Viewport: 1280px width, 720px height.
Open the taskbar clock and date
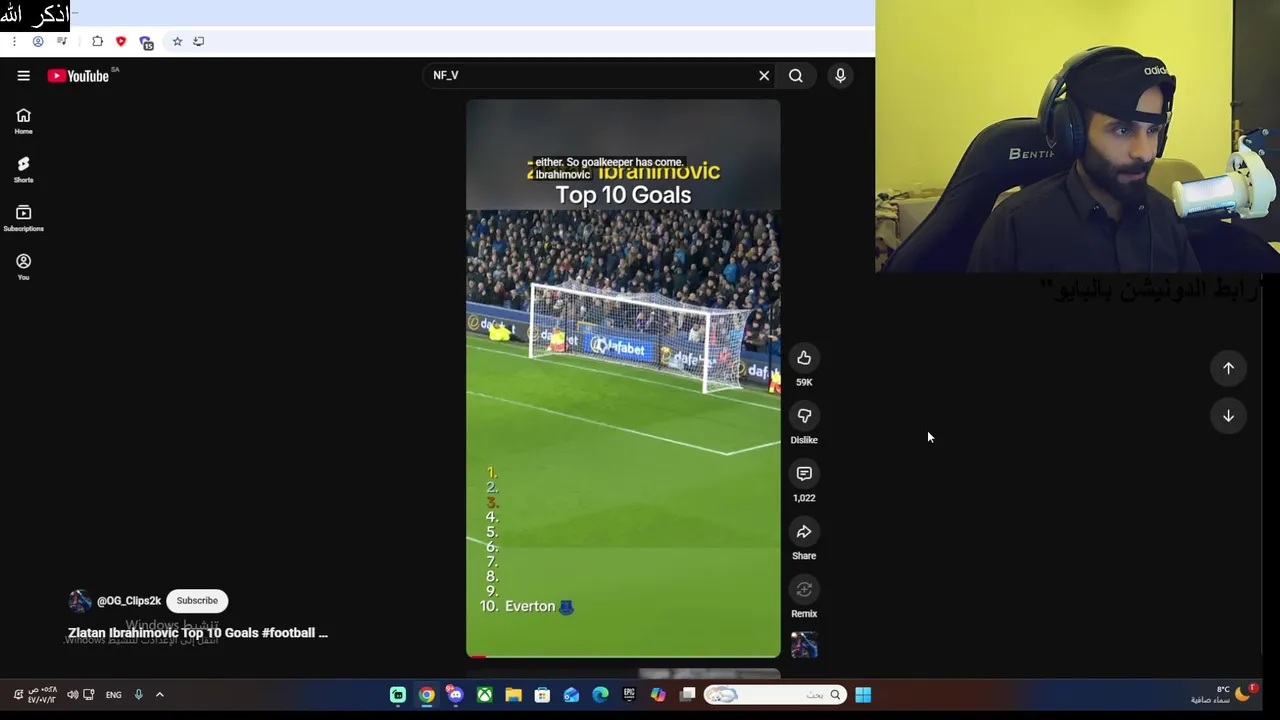[42, 695]
